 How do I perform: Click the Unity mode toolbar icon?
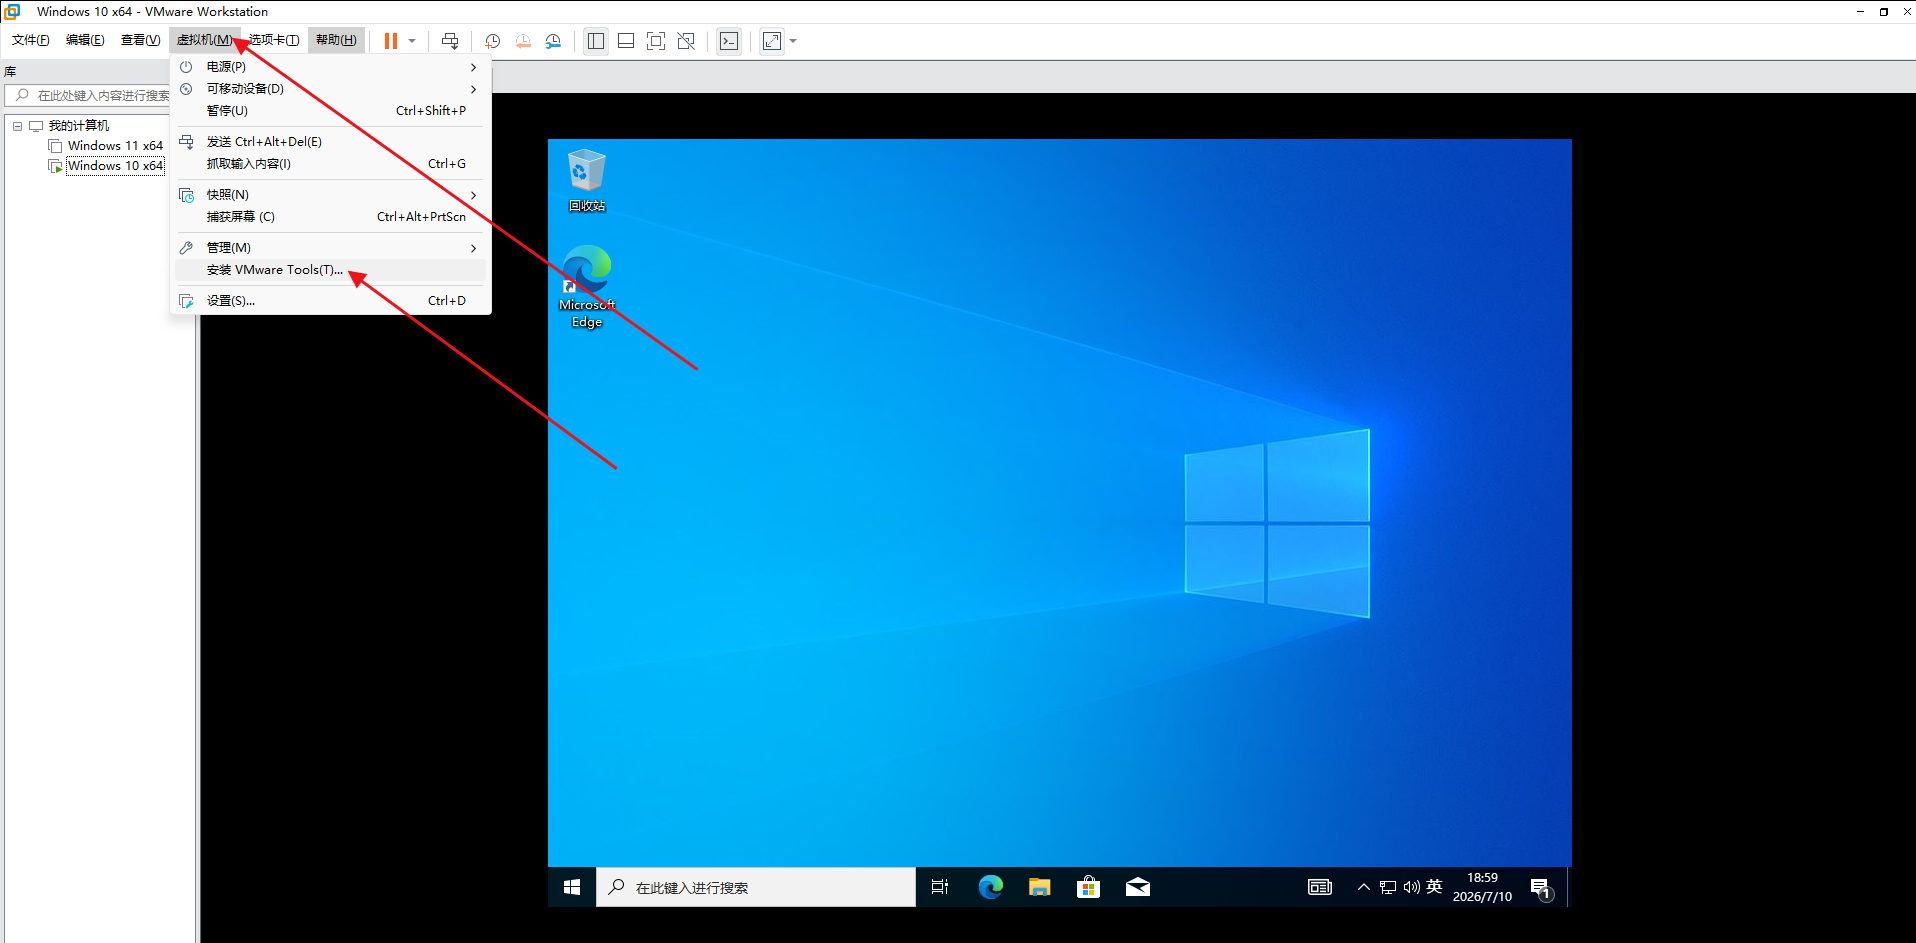(686, 41)
